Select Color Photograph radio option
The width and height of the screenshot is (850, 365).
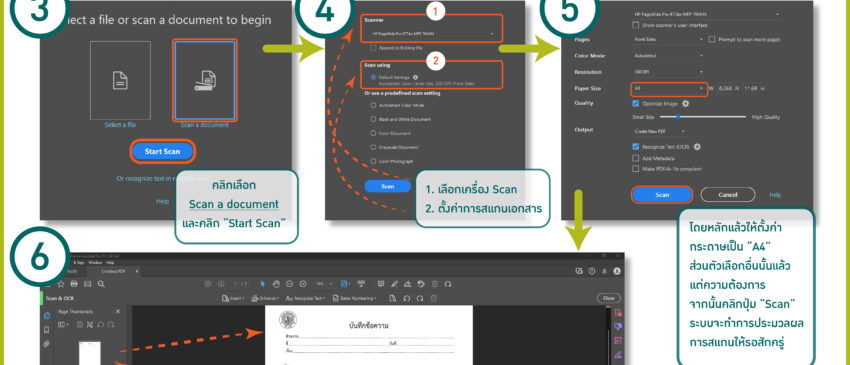click(x=373, y=161)
